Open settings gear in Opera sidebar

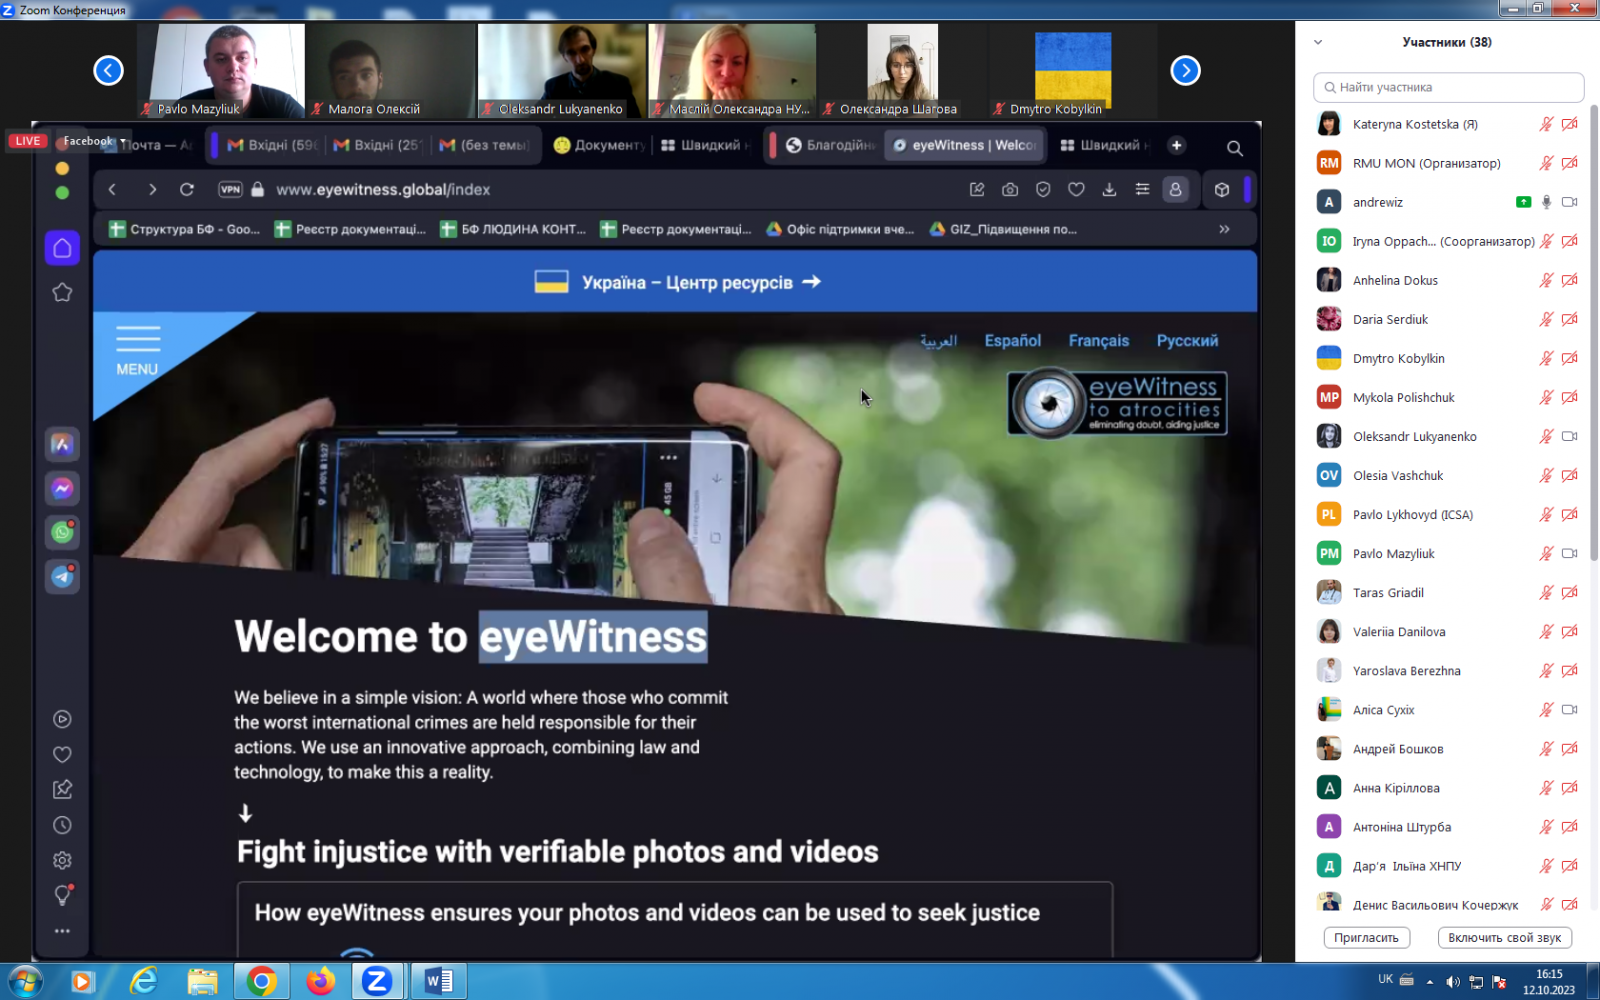pos(62,860)
